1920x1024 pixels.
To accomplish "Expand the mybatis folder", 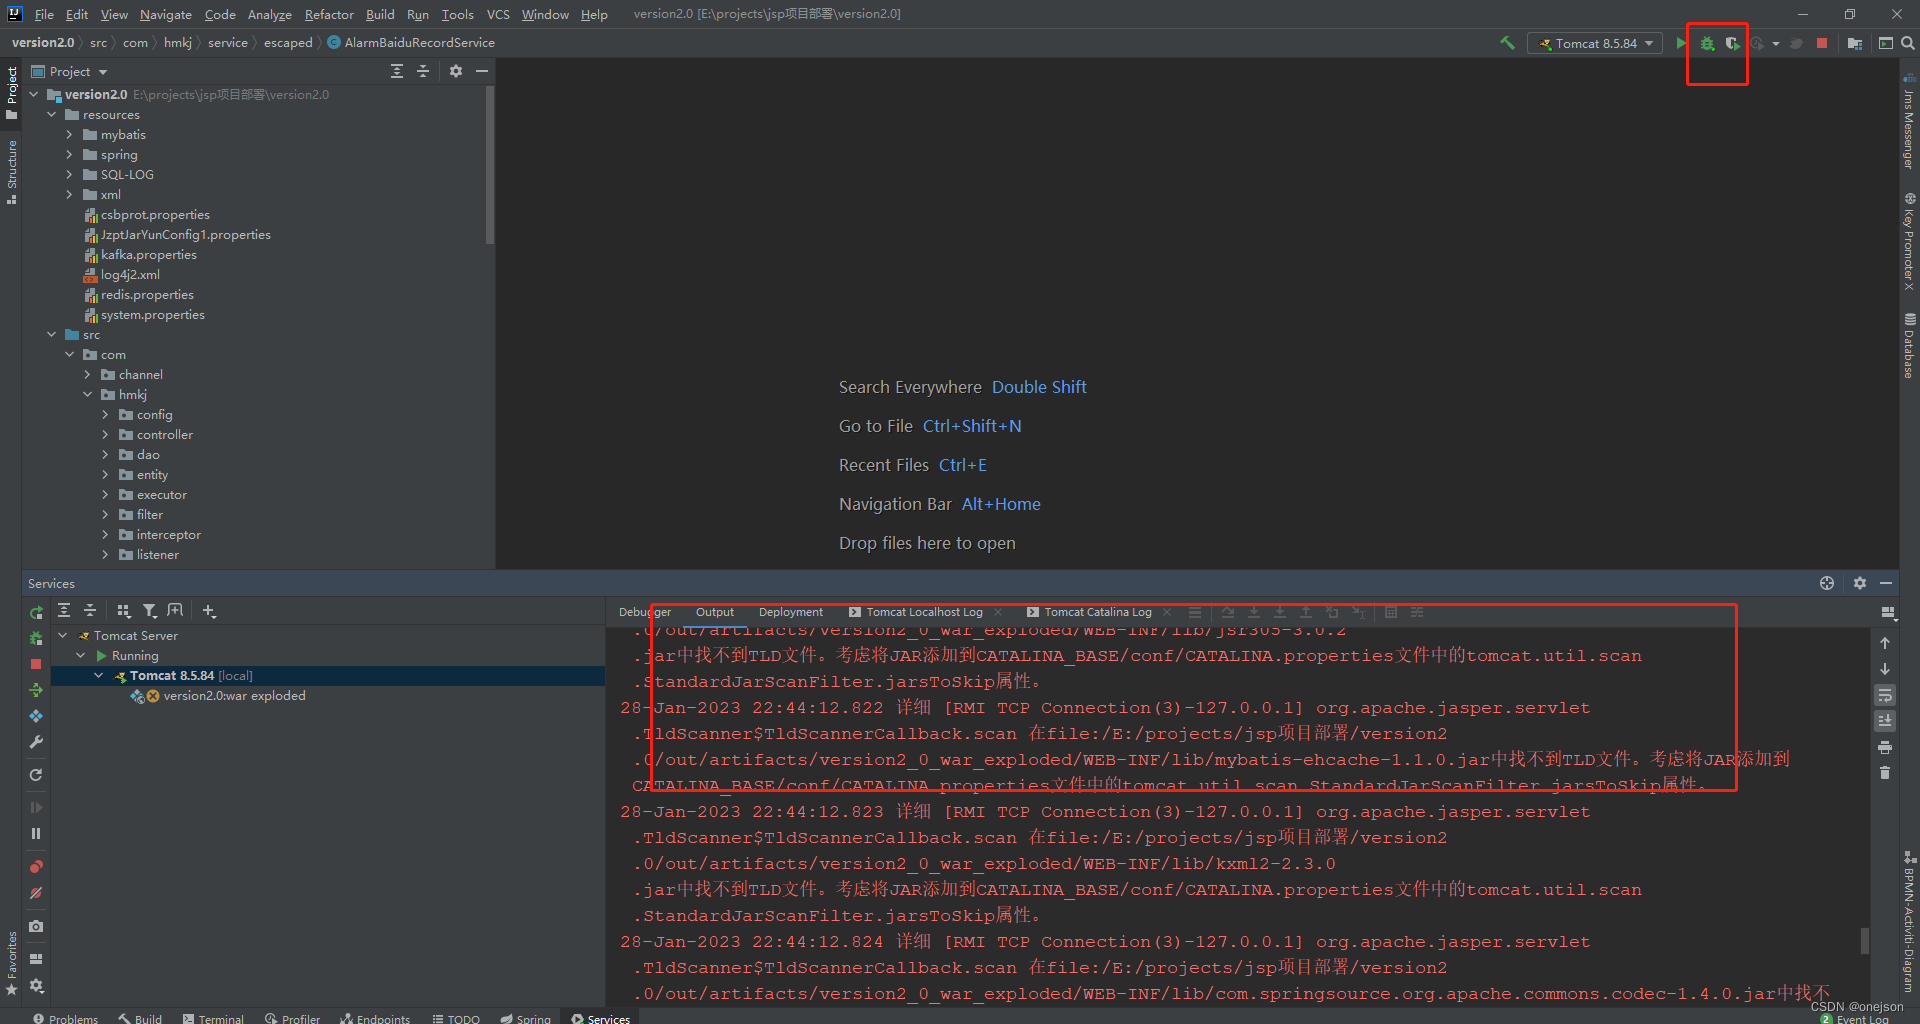I will [69, 135].
